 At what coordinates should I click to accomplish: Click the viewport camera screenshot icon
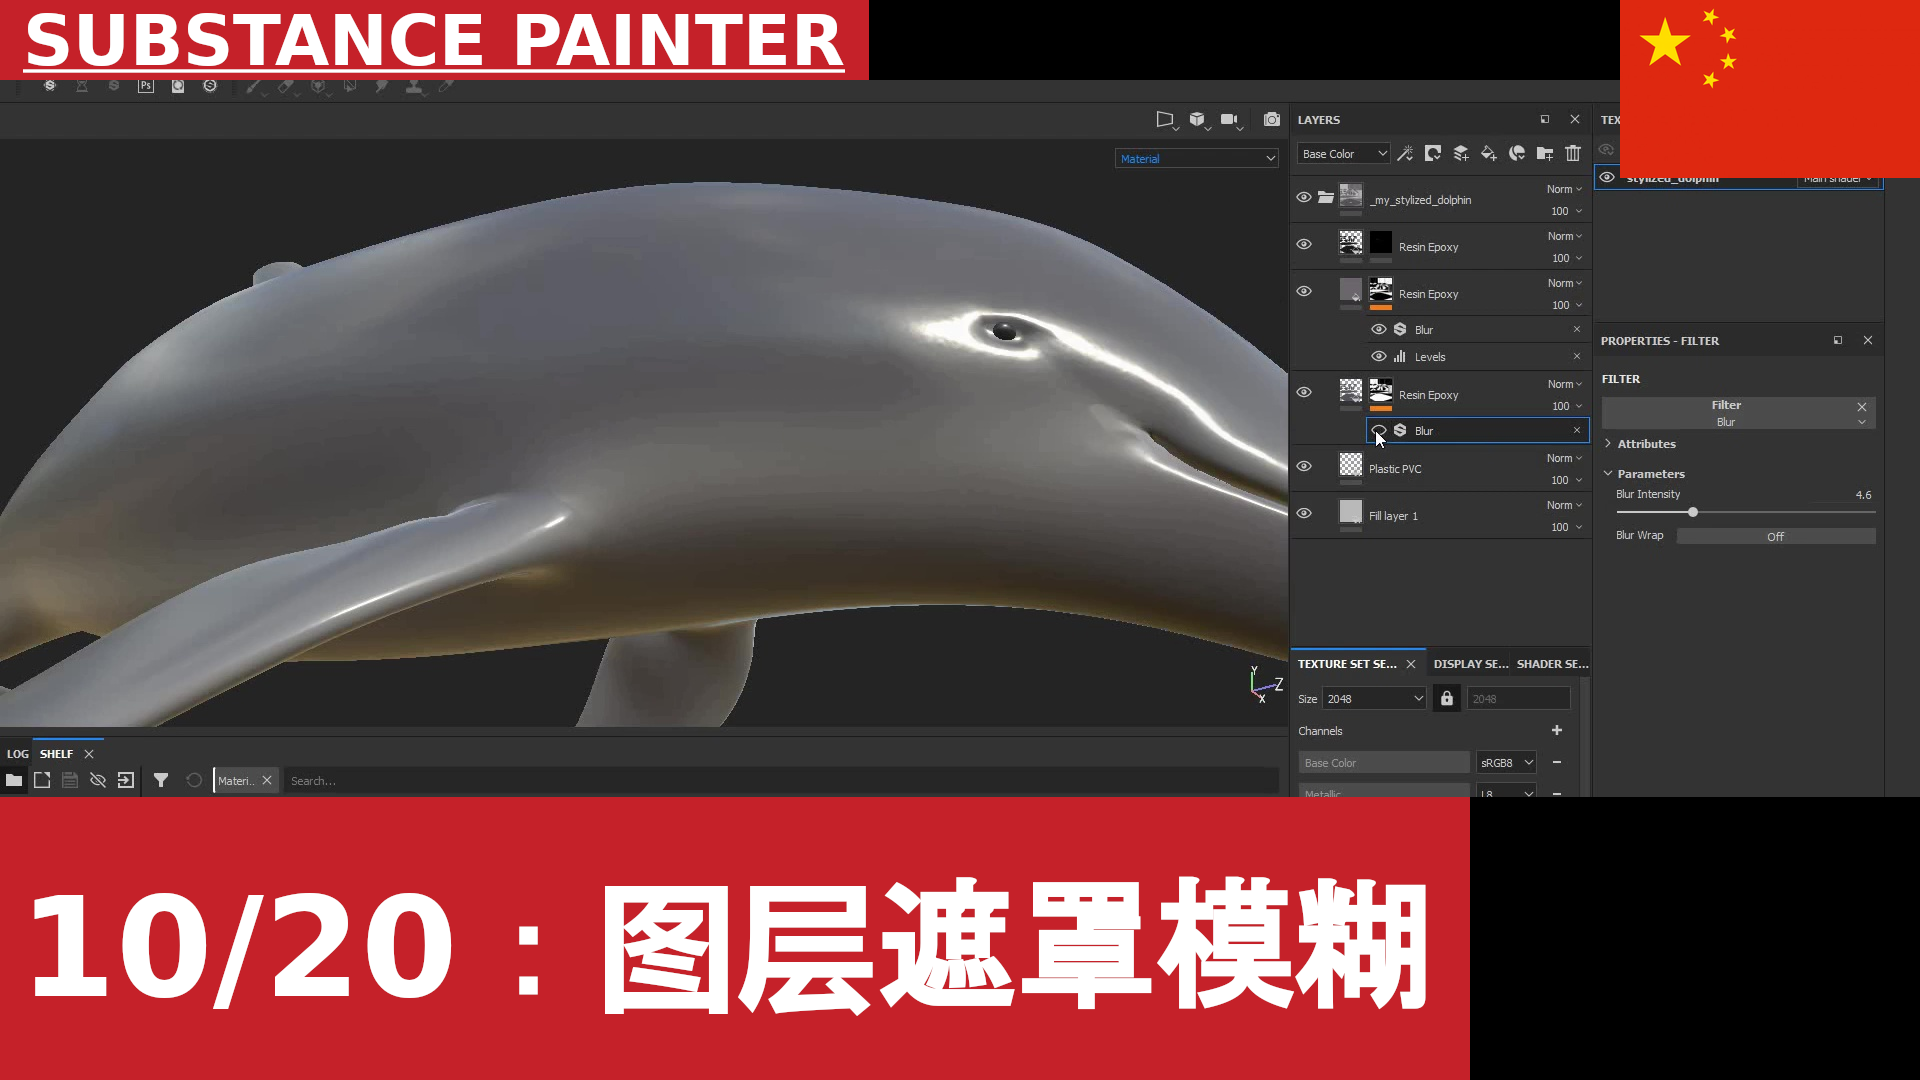click(1271, 119)
